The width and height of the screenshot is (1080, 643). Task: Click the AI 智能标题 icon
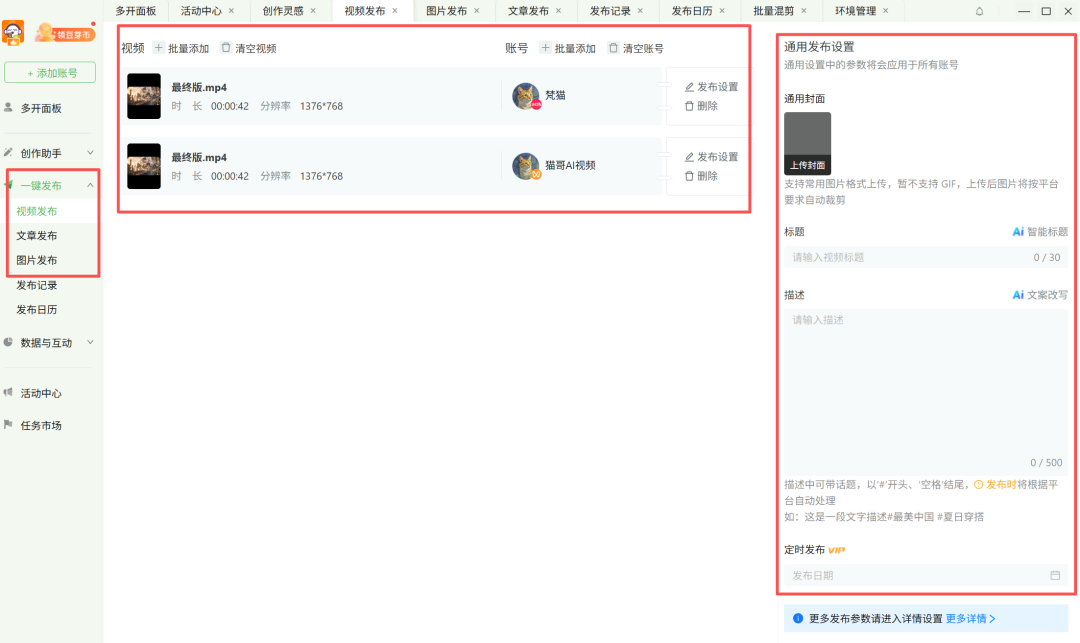[x=1019, y=231]
